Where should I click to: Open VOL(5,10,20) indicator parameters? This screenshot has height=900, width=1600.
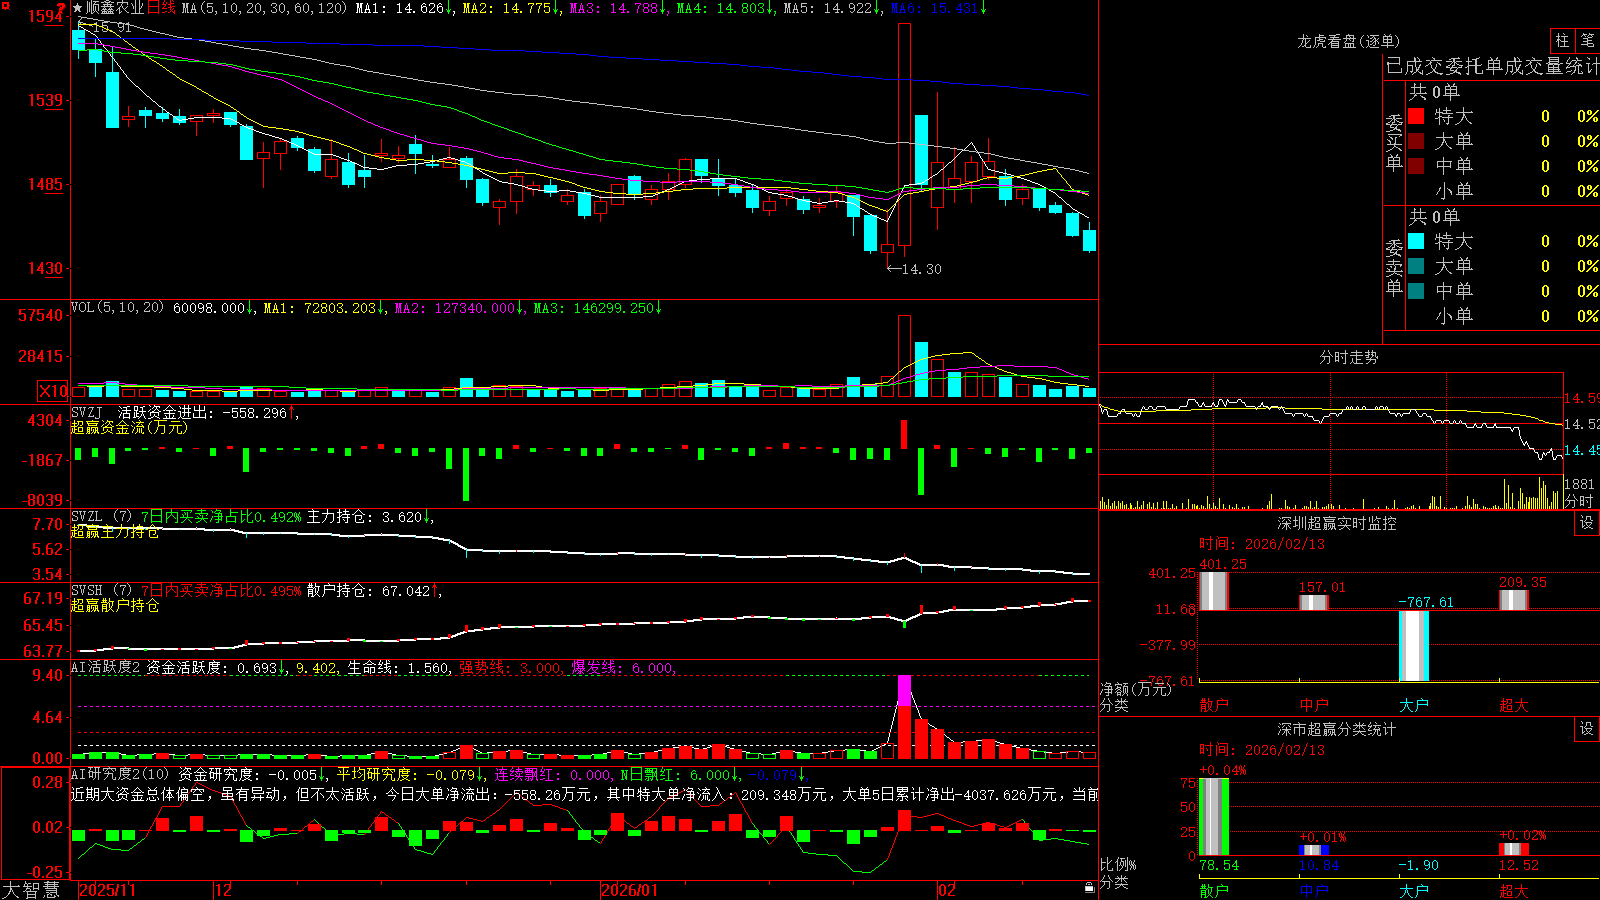(117, 308)
